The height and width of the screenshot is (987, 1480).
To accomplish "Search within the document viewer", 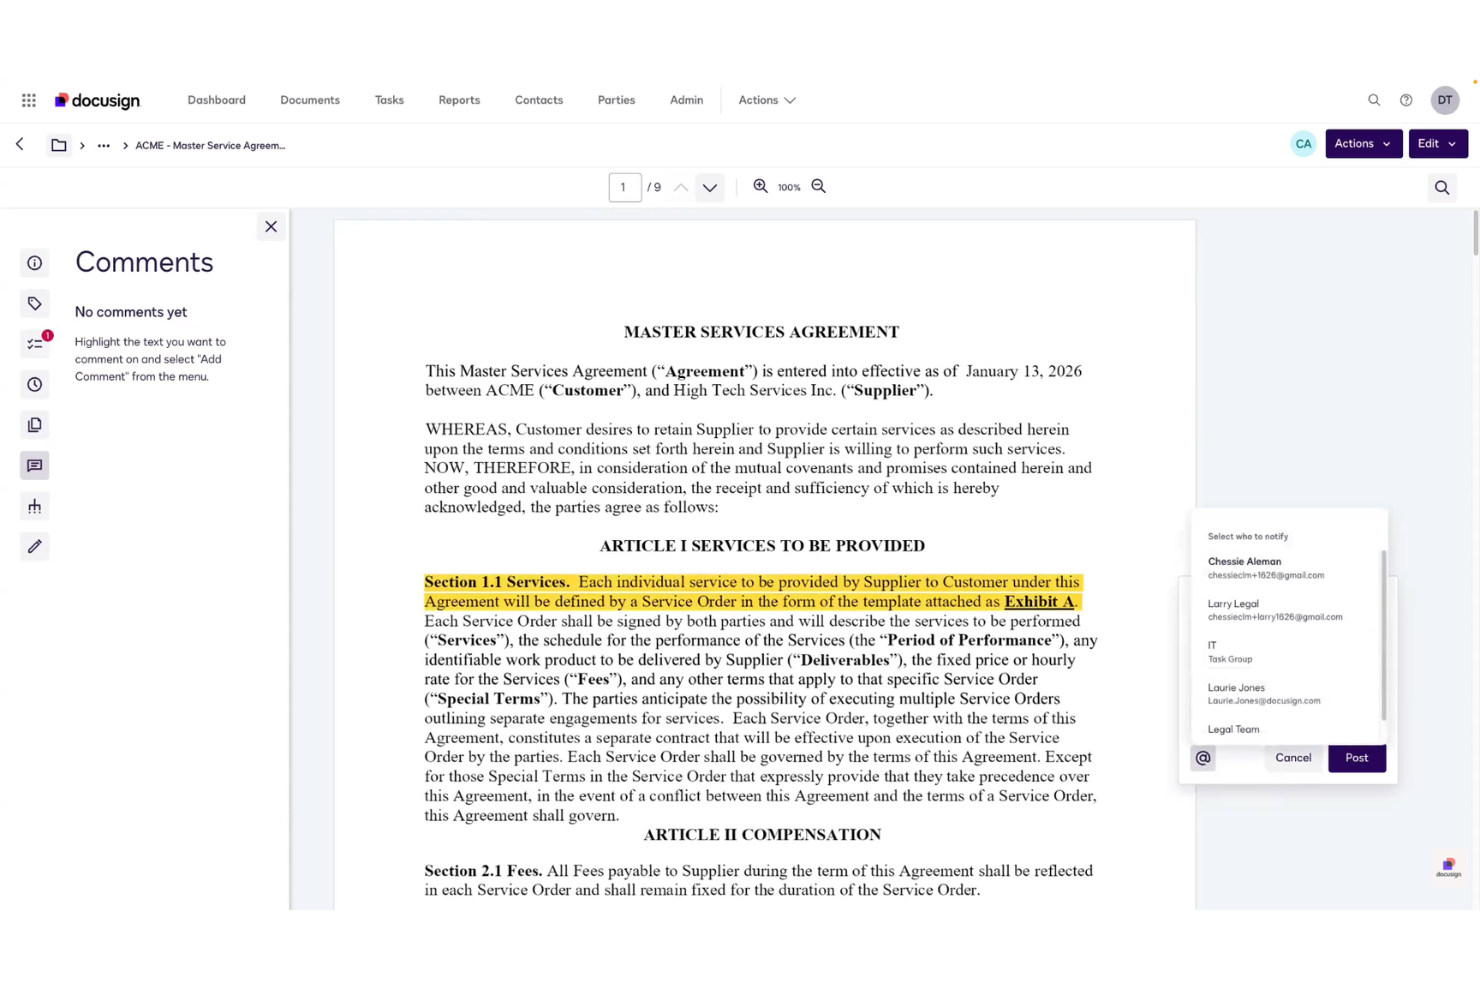I will tap(1442, 187).
